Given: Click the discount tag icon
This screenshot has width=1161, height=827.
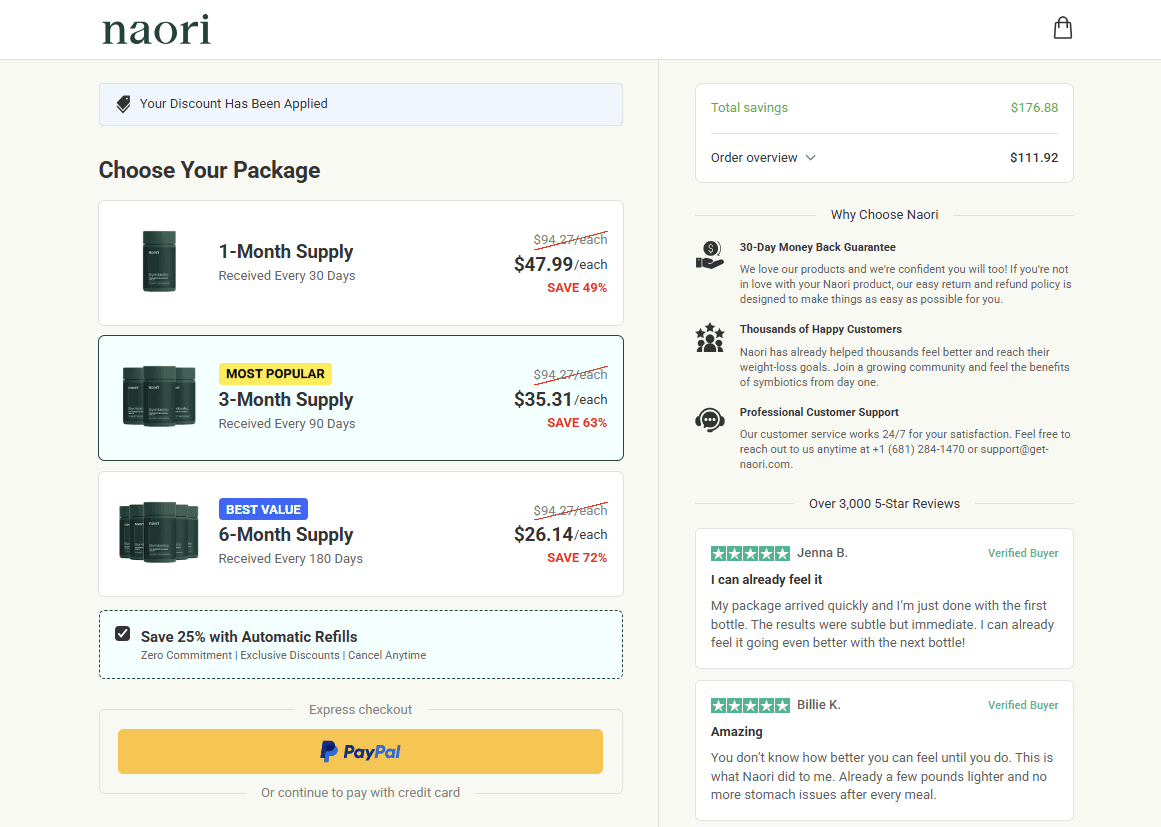Looking at the screenshot, I should coord(124,104).
